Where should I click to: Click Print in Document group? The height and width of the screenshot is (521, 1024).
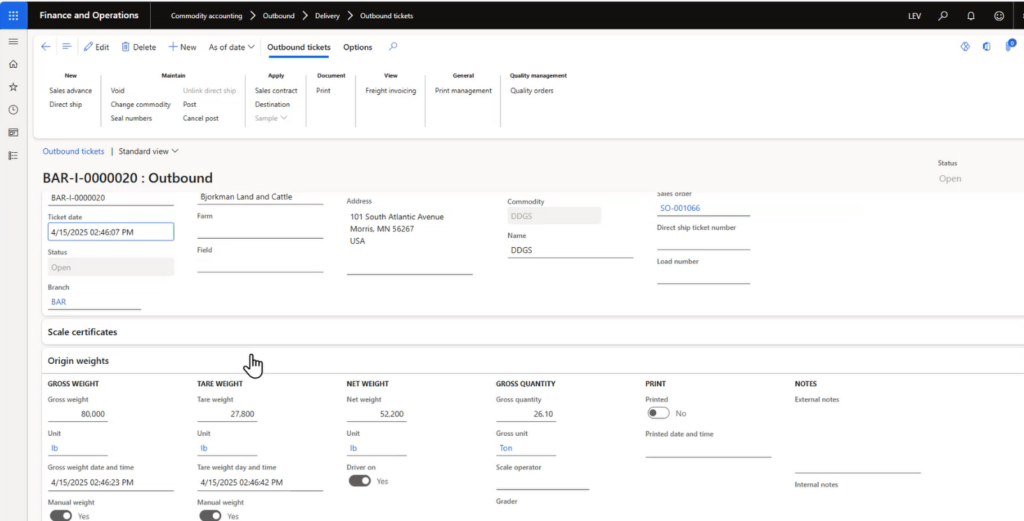tap(323, 91)
